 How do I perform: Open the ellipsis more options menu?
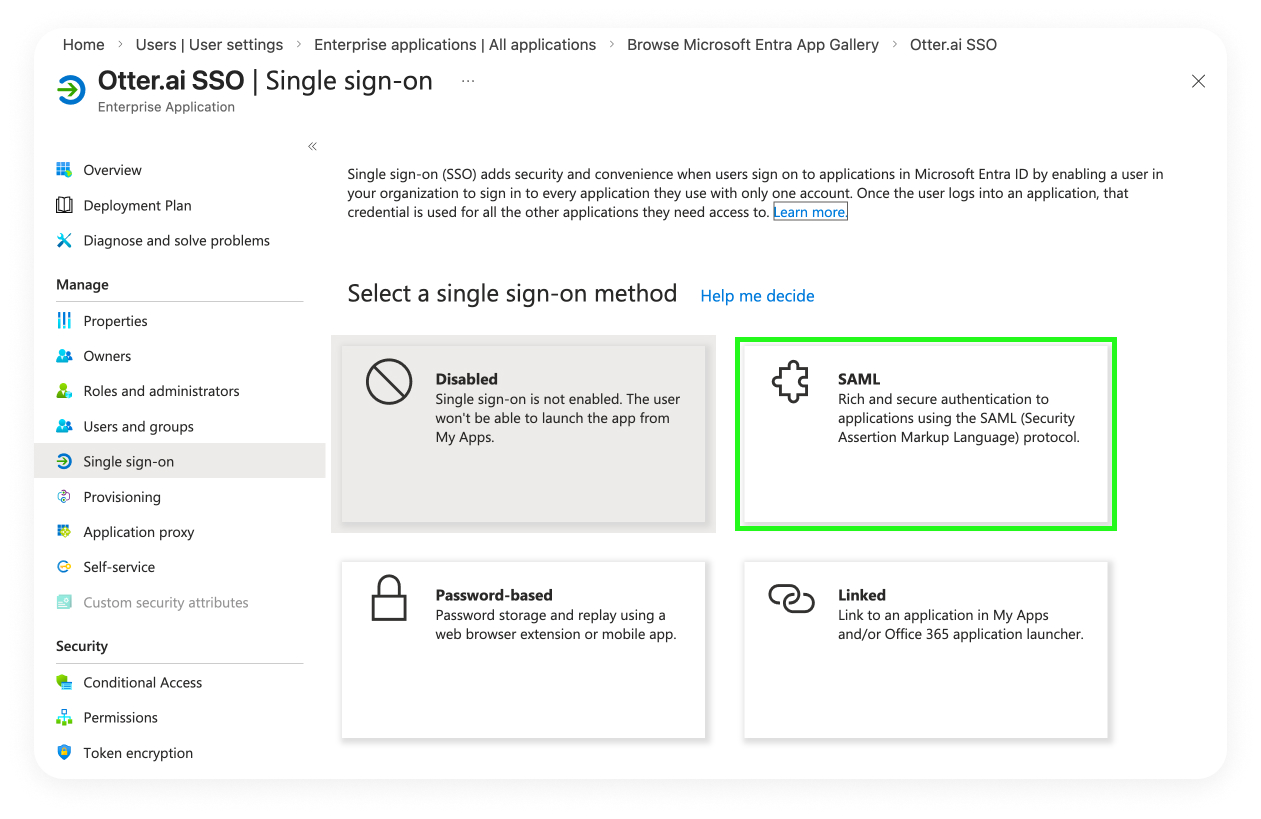tap(468, 81)
